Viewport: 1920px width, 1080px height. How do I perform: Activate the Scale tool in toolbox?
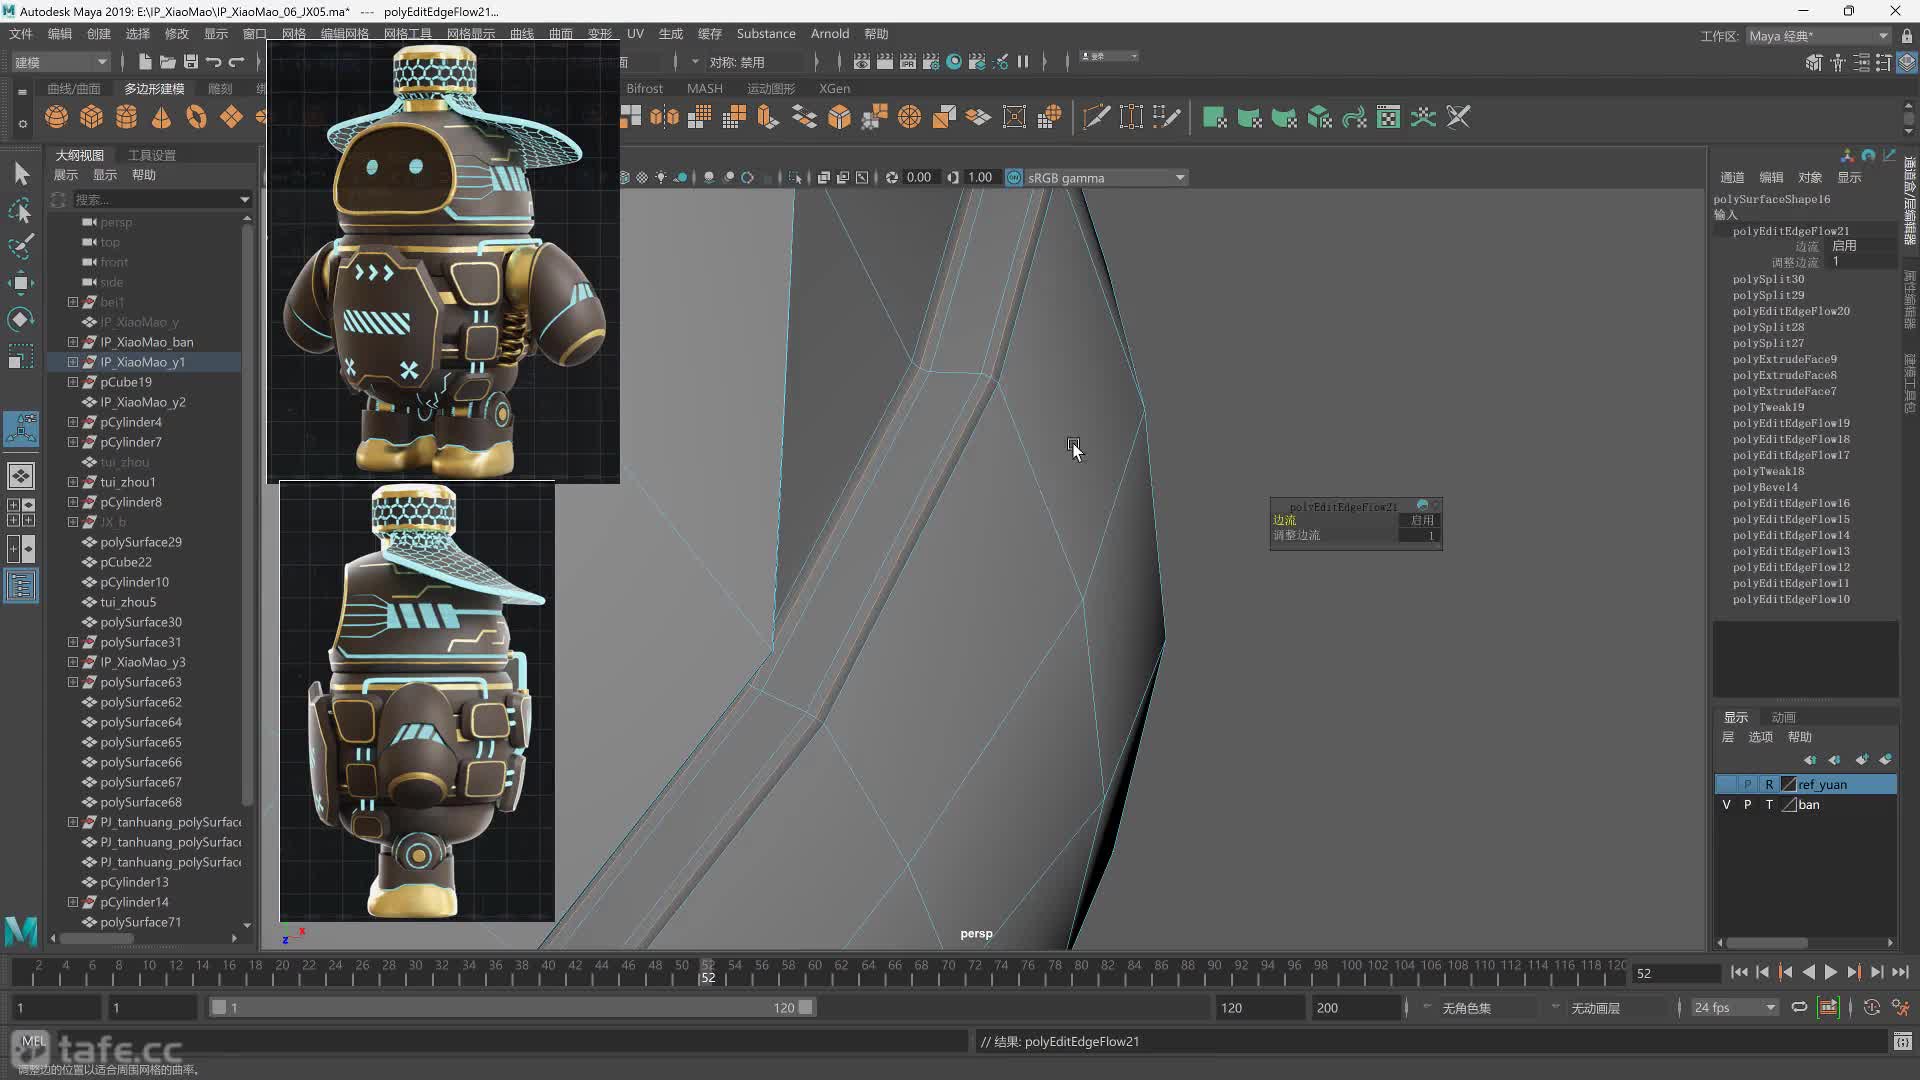coord(21,357)
